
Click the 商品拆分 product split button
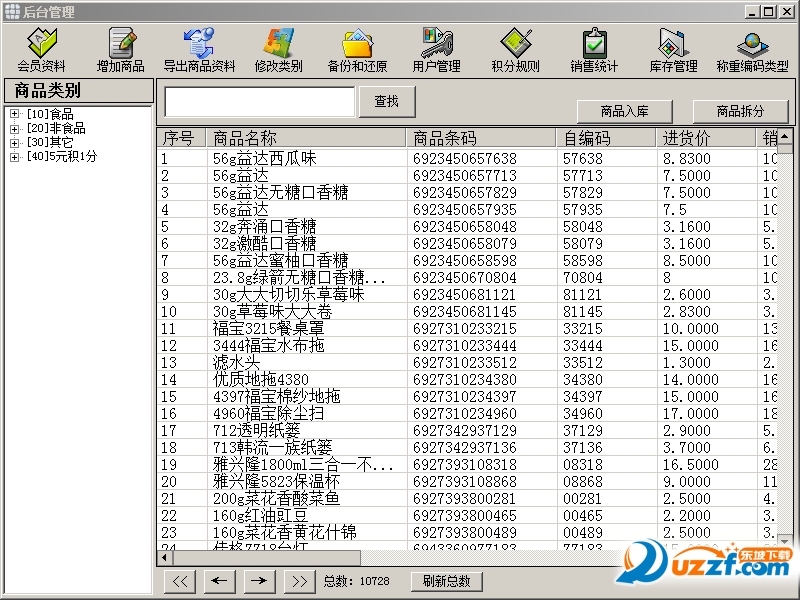740,111
